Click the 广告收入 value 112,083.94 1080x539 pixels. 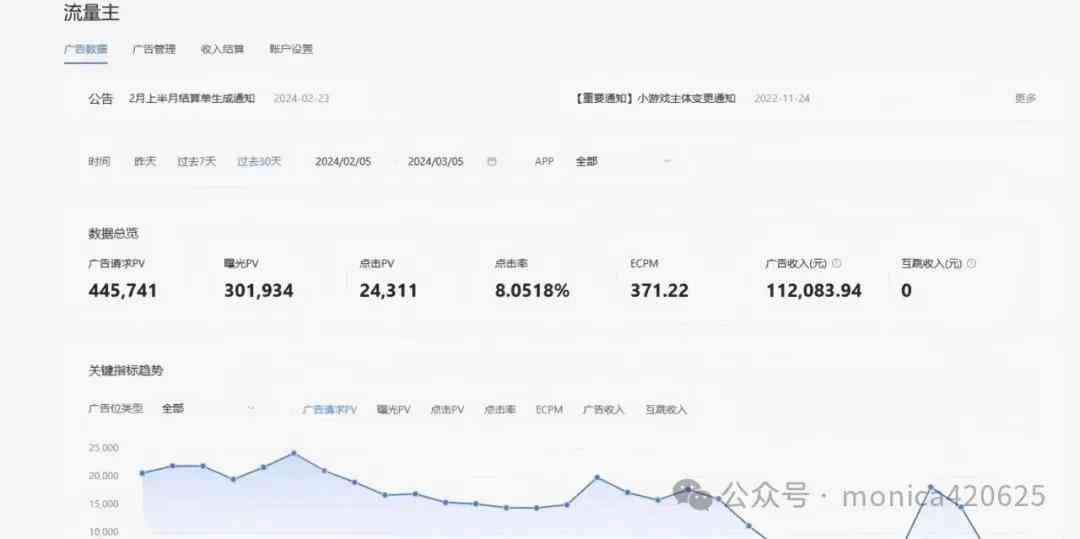[813, 291]
